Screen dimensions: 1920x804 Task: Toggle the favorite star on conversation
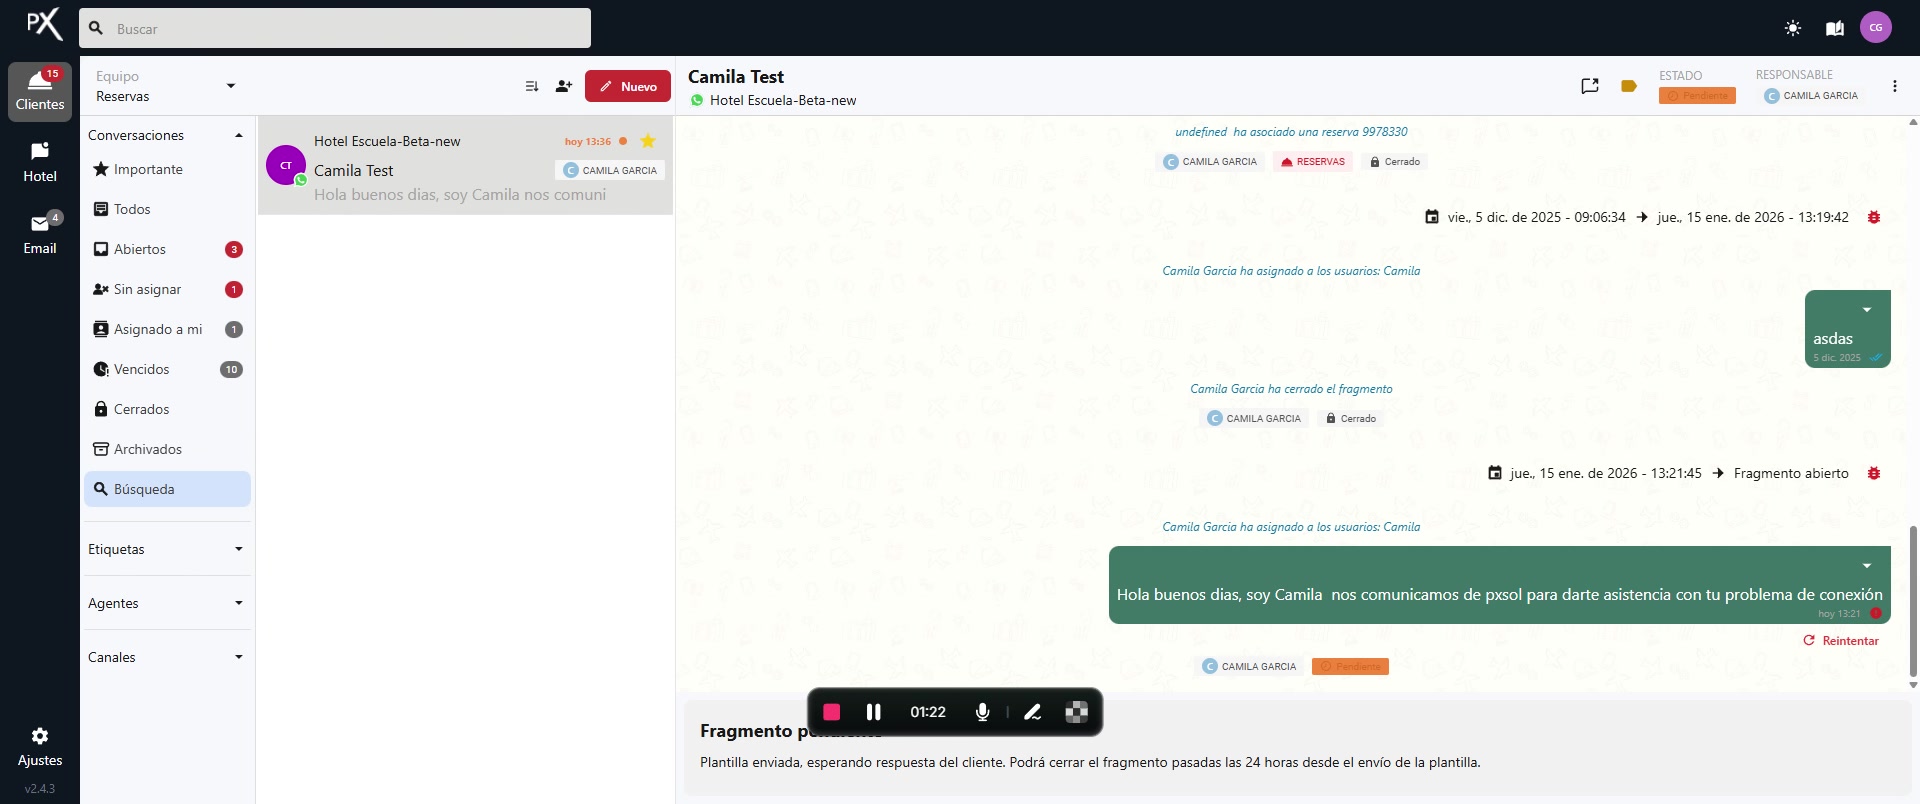pos(648,141)
